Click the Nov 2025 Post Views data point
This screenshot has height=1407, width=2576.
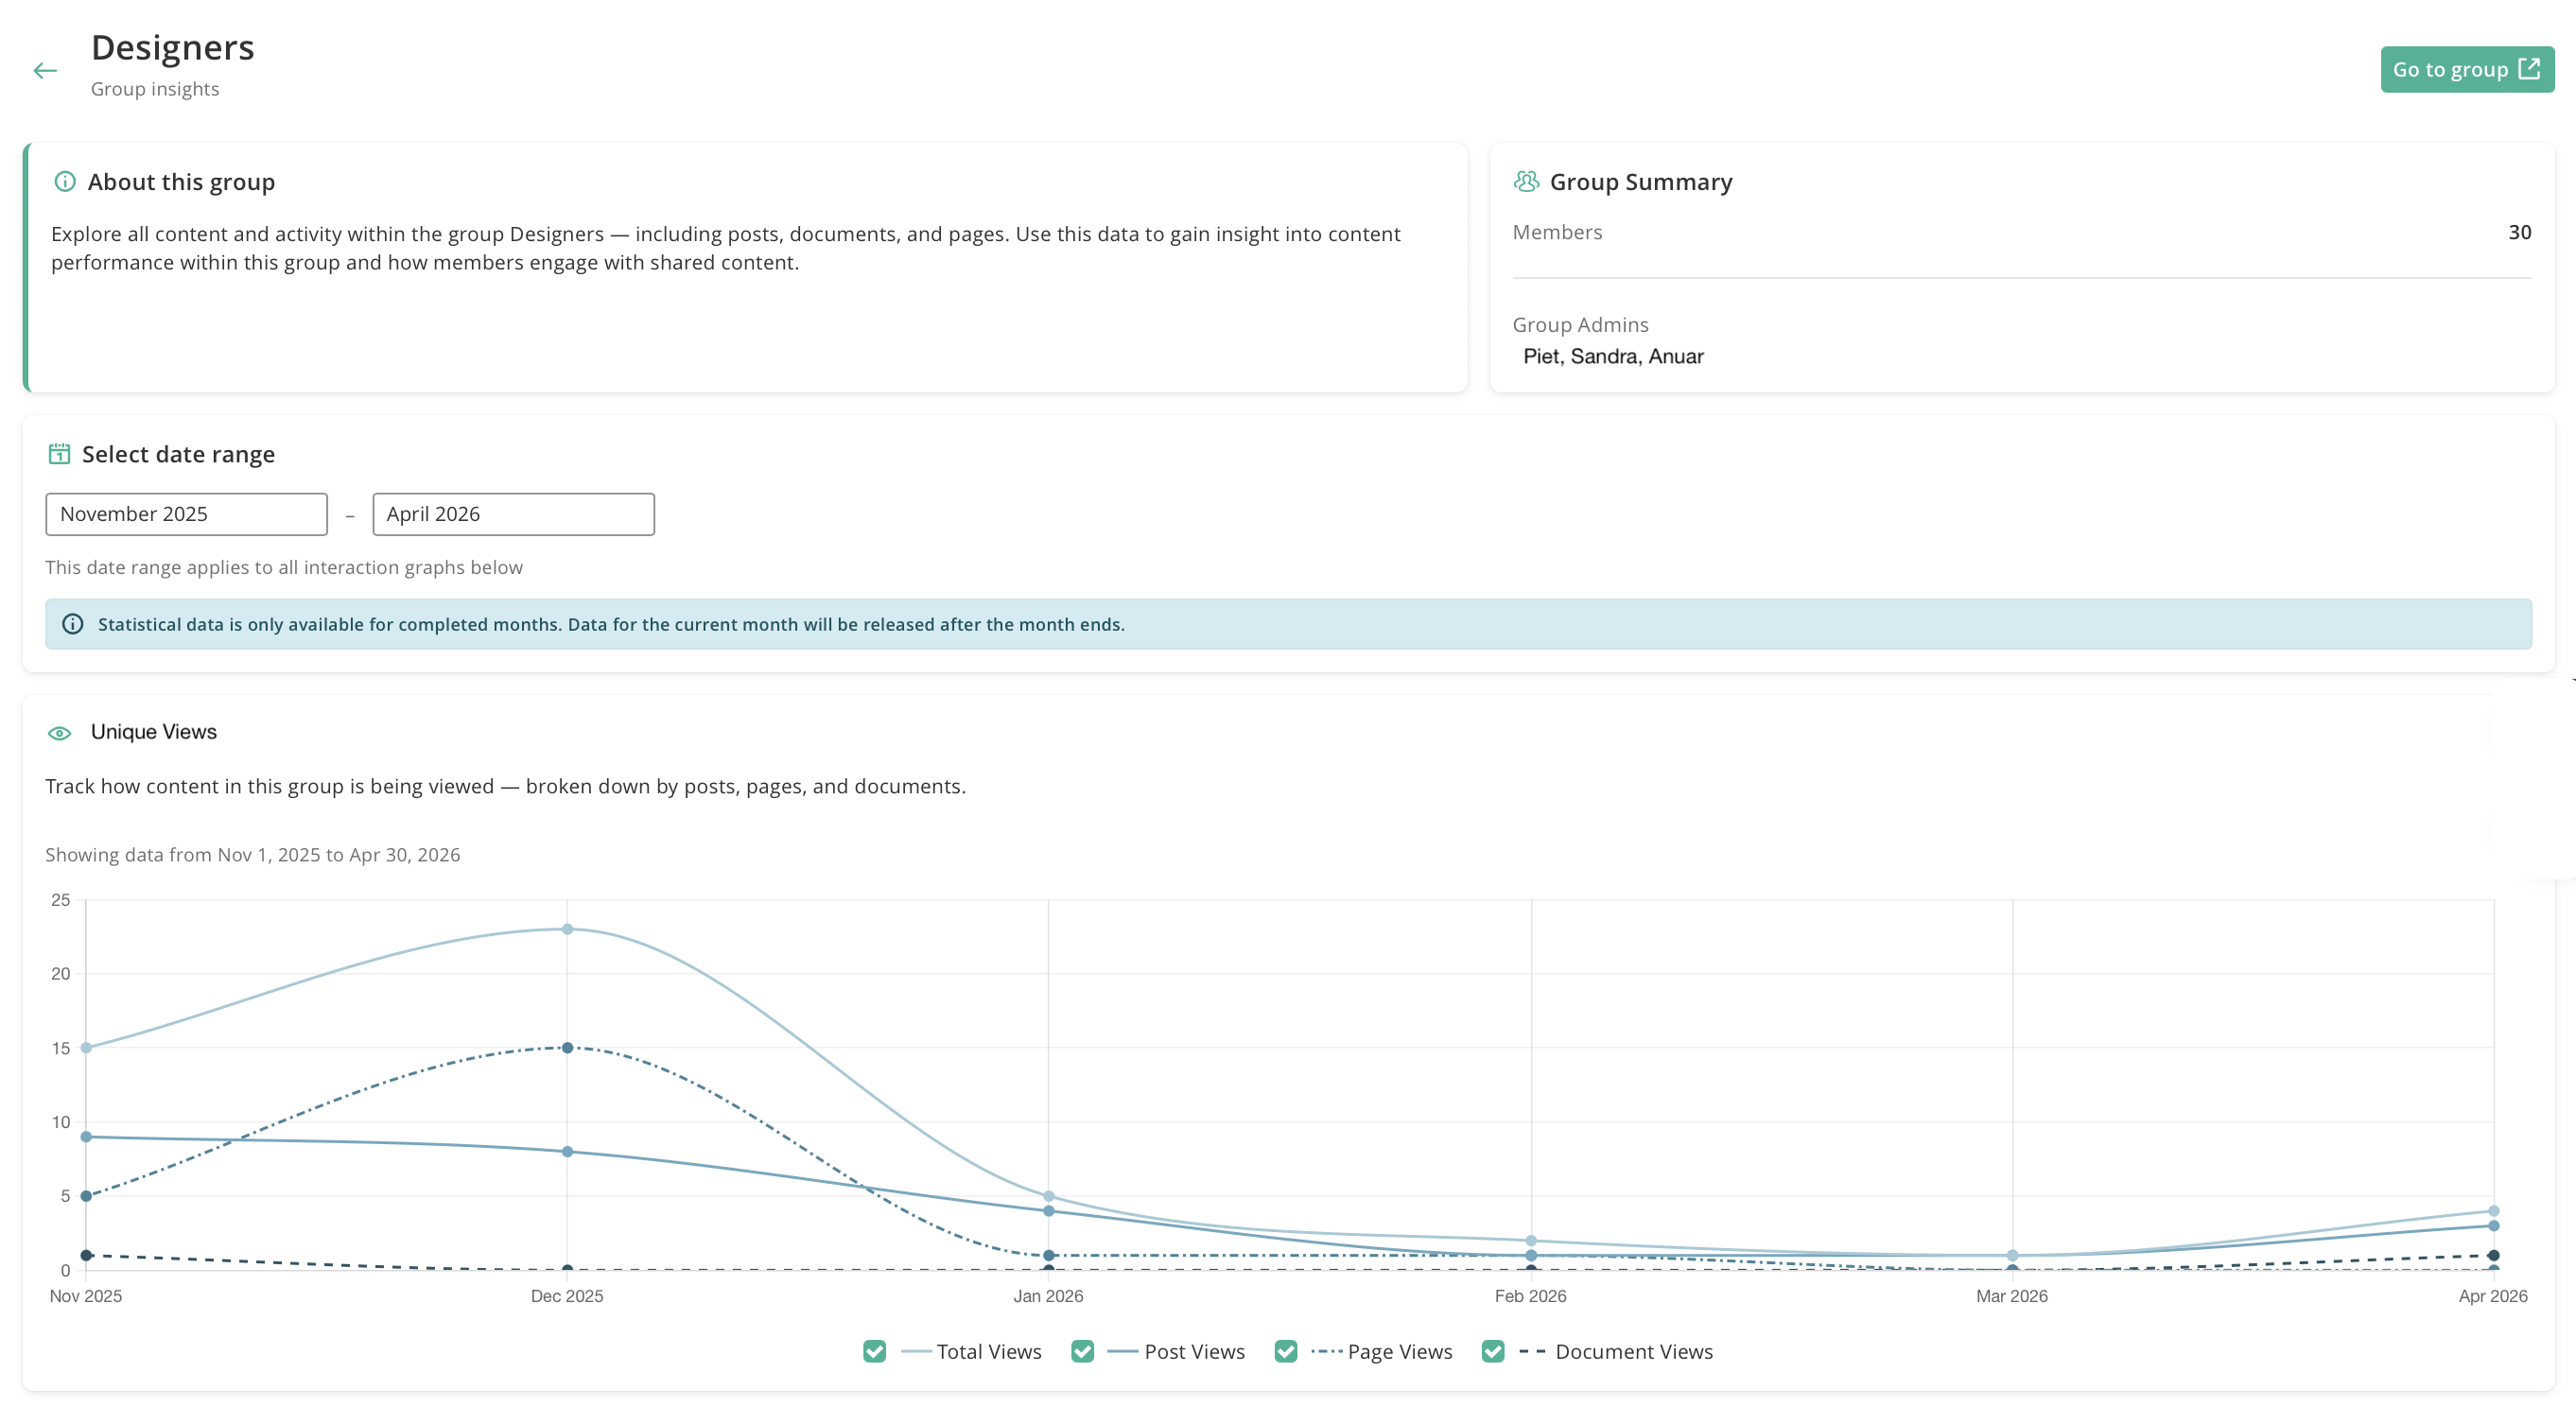click(86, 1137)
